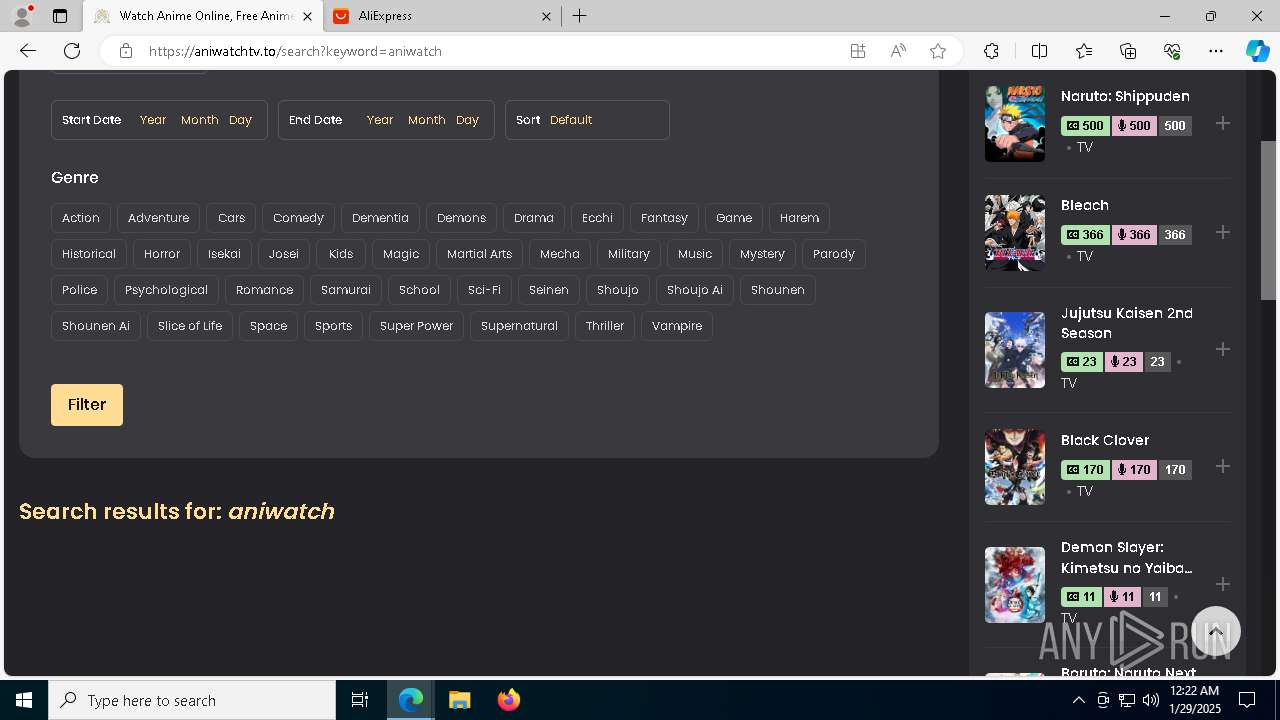Switch to Watch Anime Online tab

coord(203,16)
